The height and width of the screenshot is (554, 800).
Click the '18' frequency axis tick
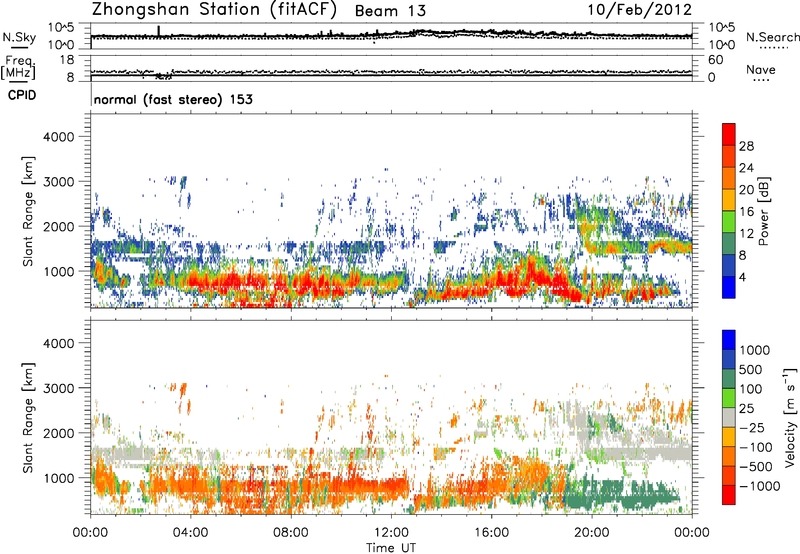(67, 60)
